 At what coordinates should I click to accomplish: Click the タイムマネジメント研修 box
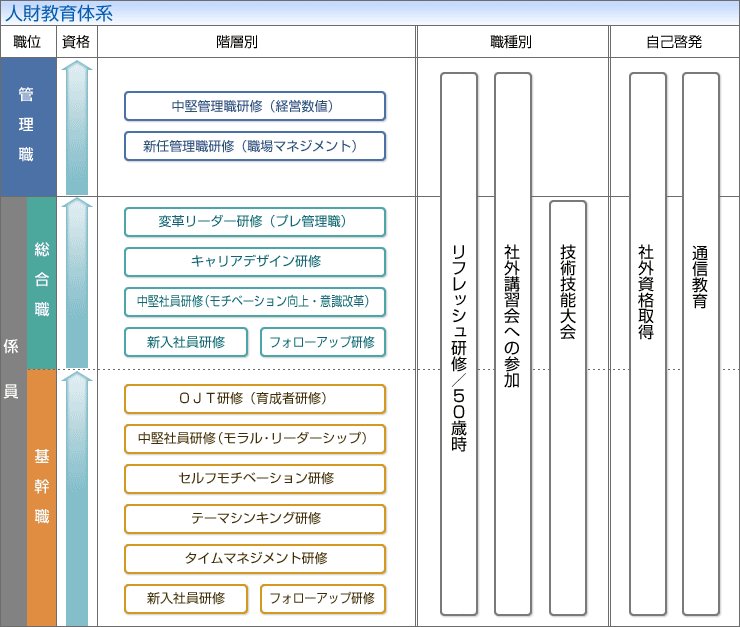(255, 559)
